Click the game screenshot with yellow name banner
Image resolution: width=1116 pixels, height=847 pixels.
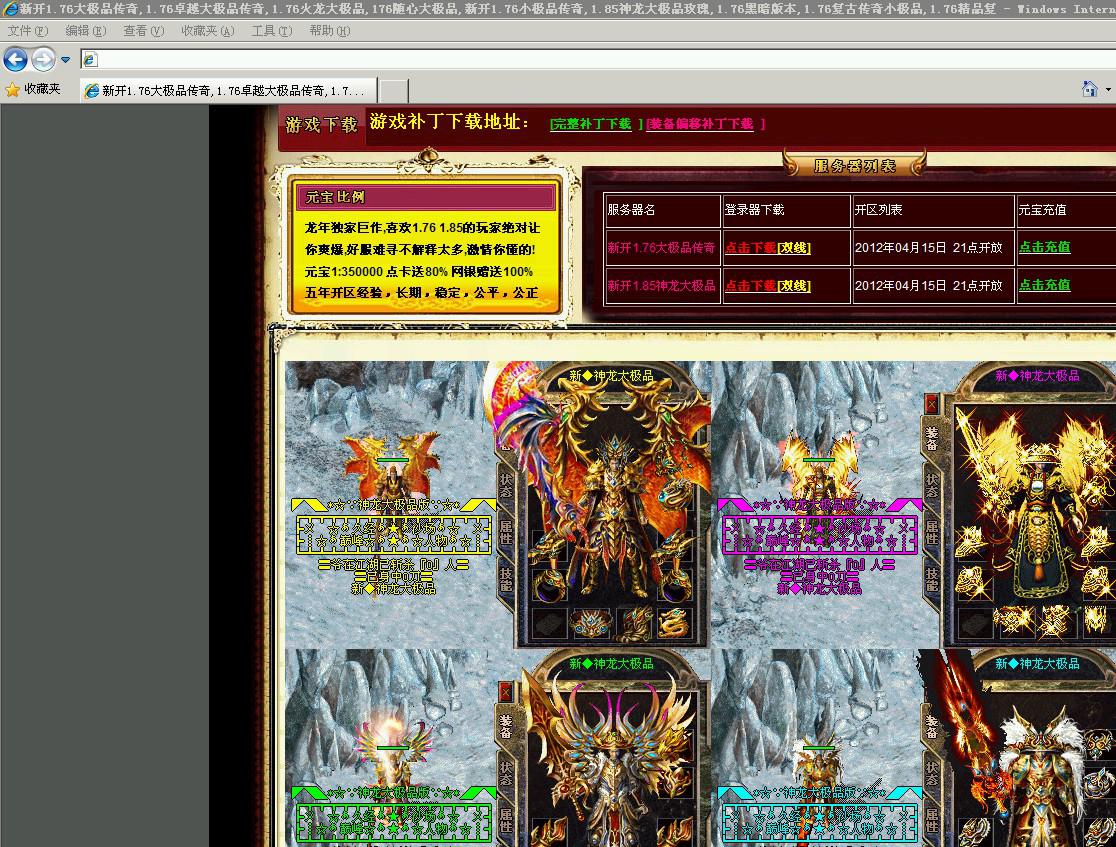tap(498, 504)
